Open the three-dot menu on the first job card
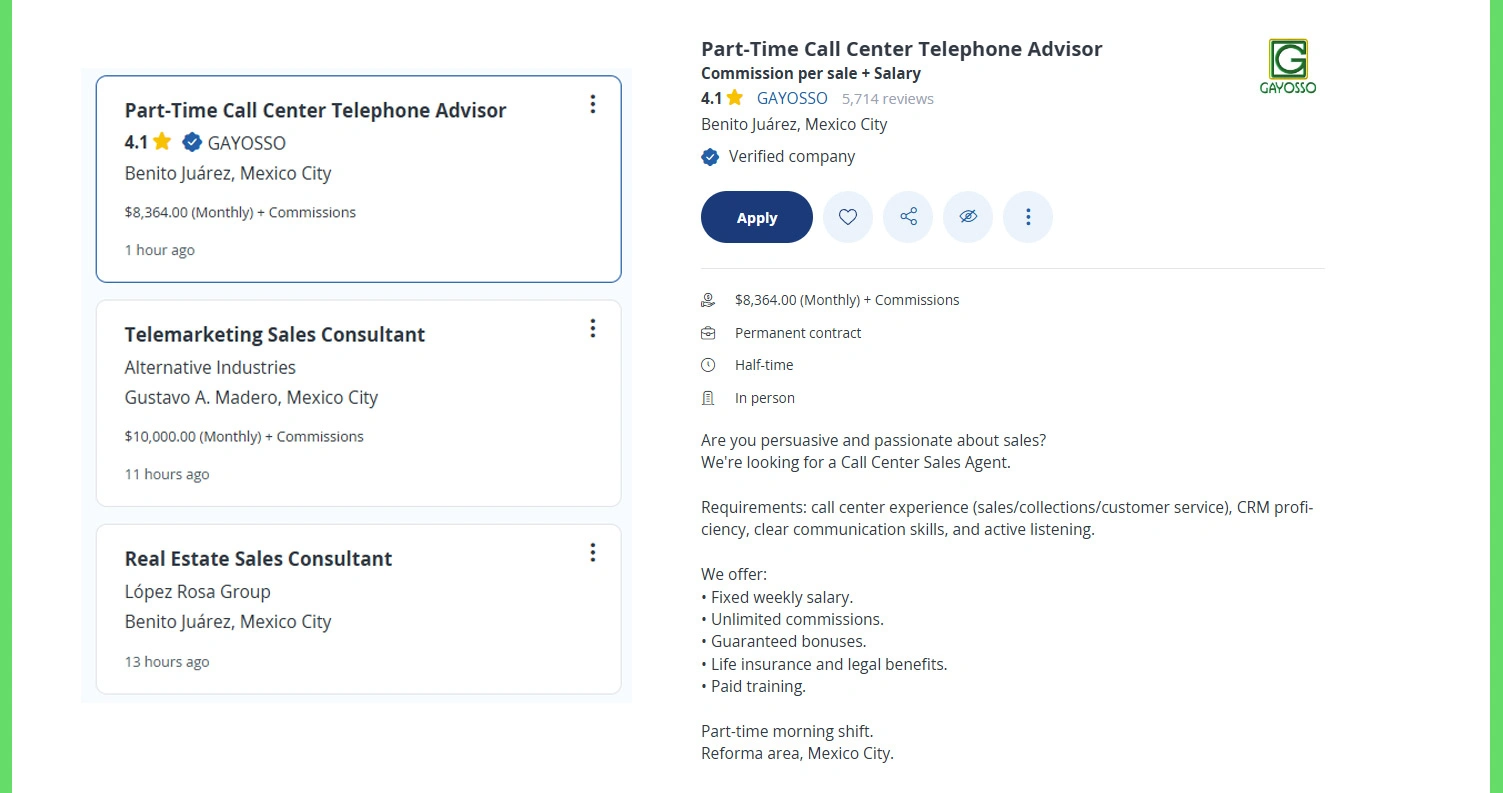 click(x=593, y=104)
